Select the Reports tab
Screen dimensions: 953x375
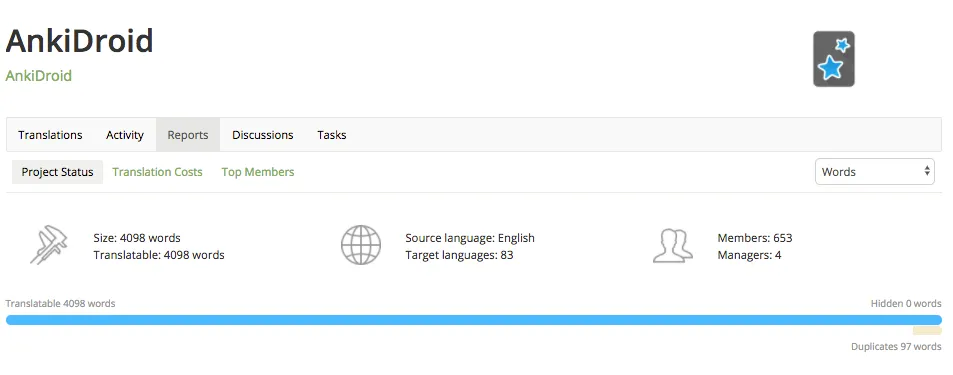(188, 135)
